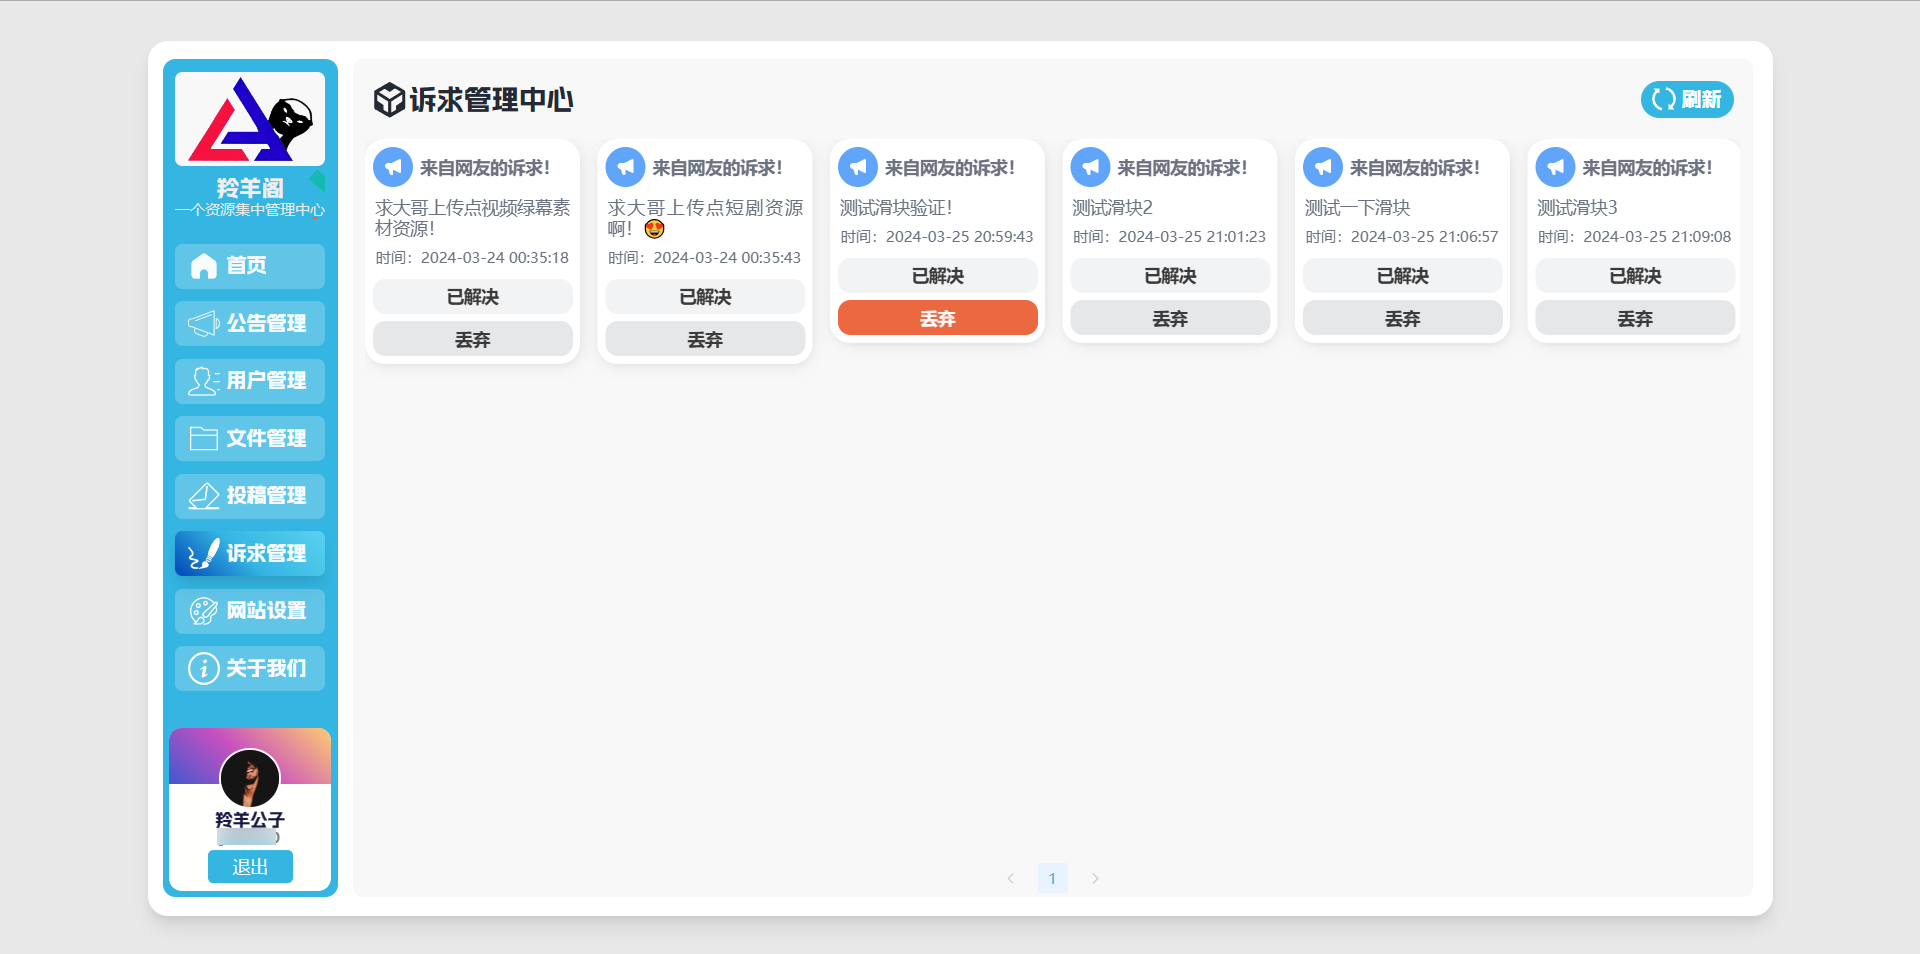Click the 用户管理 user icon
Image resolution: width=1920 pixels, height=954 pixels.
pyautogui.click(x=204, y=381)
